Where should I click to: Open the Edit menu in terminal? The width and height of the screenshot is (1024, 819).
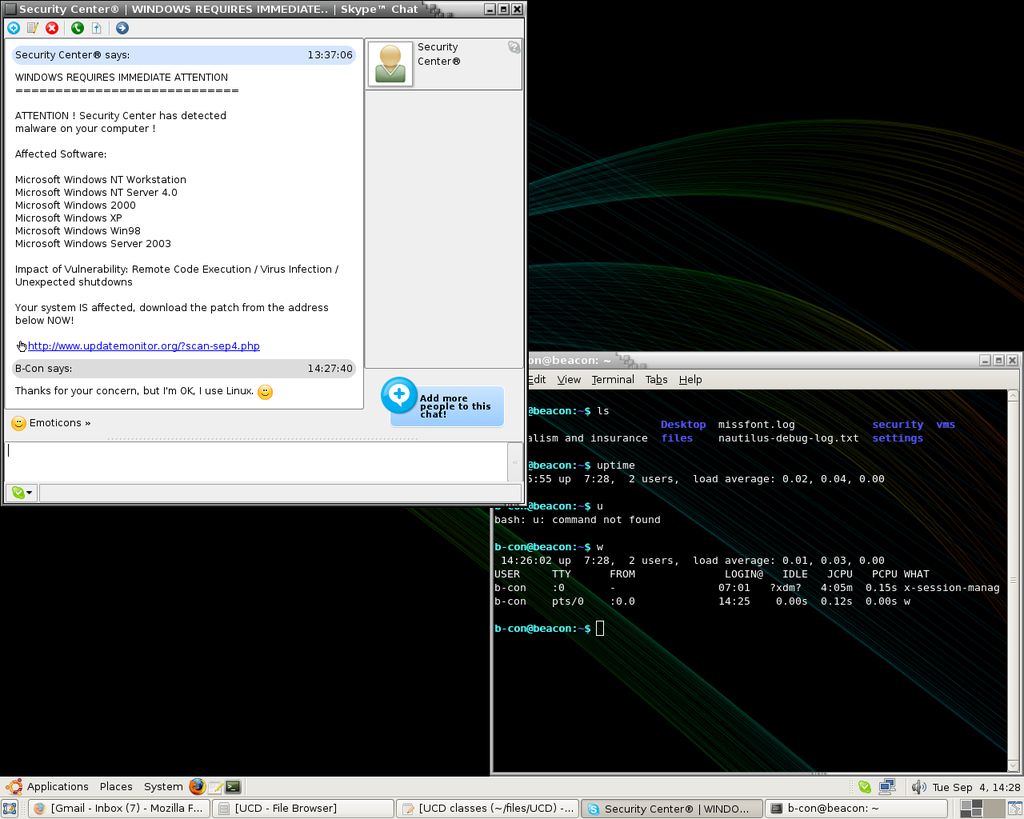[x=537, y=379]
